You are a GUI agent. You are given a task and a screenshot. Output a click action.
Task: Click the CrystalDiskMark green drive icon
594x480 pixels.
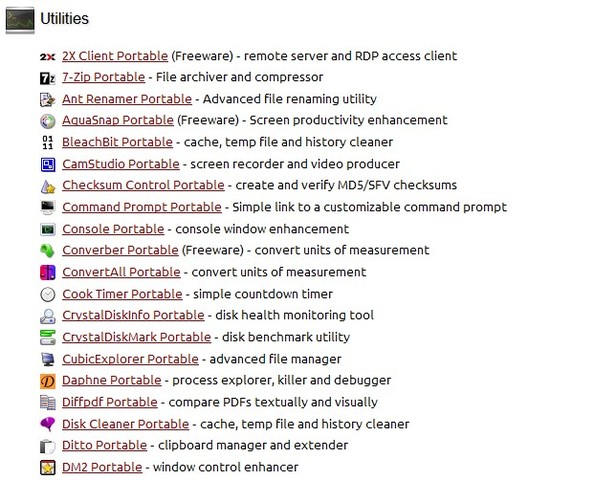(48, 337)
